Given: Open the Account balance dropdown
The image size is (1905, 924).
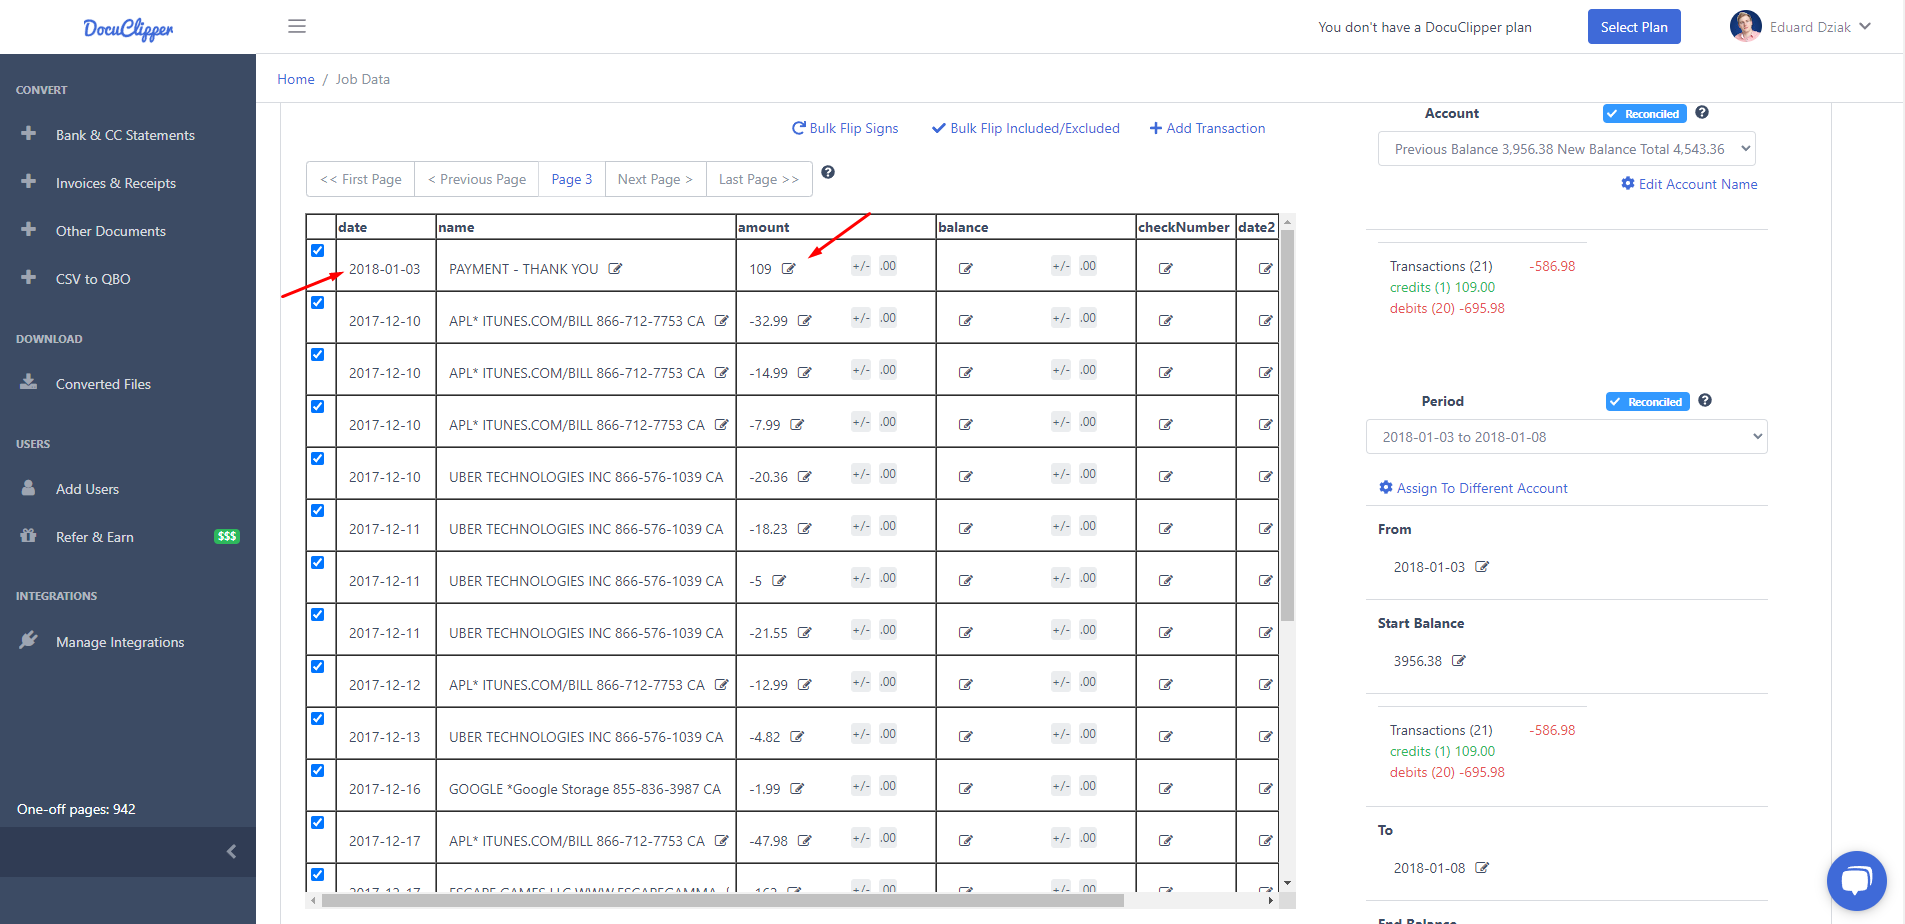Looking at the screenshot, I should click(1566, 148).
